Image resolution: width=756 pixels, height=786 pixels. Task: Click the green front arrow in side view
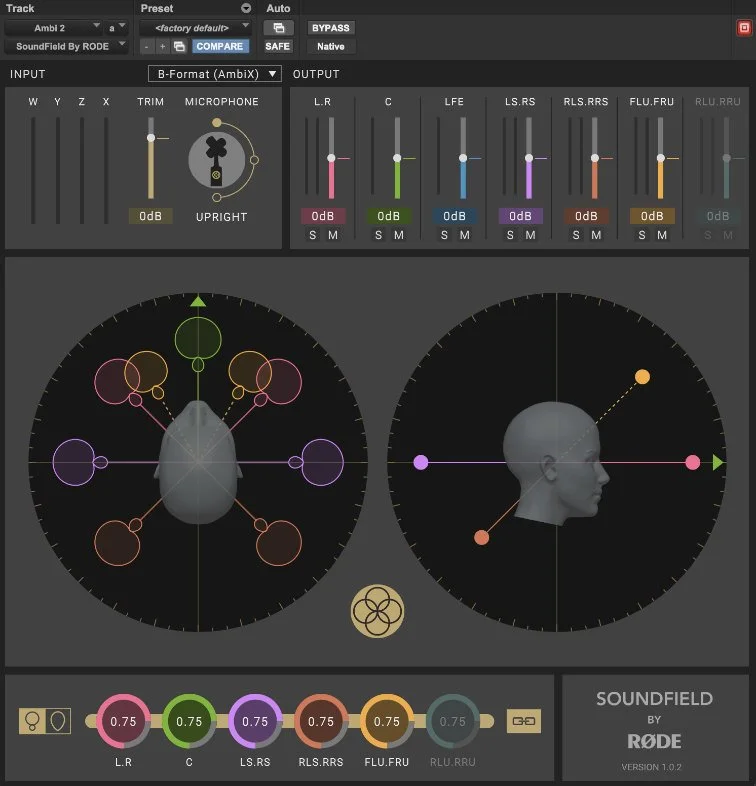point(718,462)
